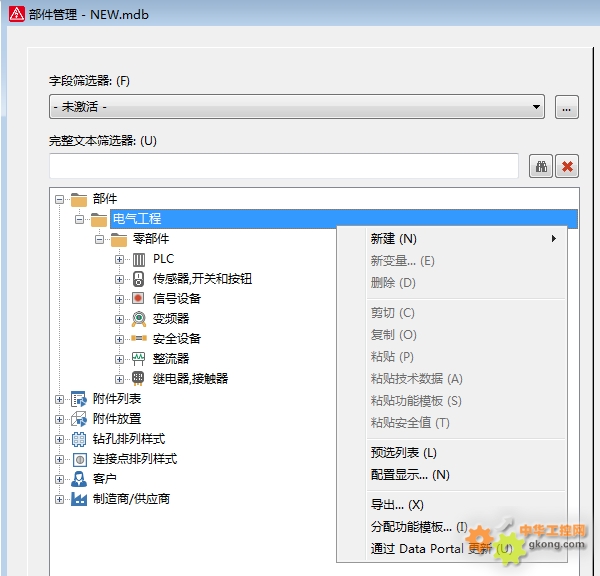Open the 字段筛选器 dropdown showing 未激活
Screen dimensions: 600x576
297,107
